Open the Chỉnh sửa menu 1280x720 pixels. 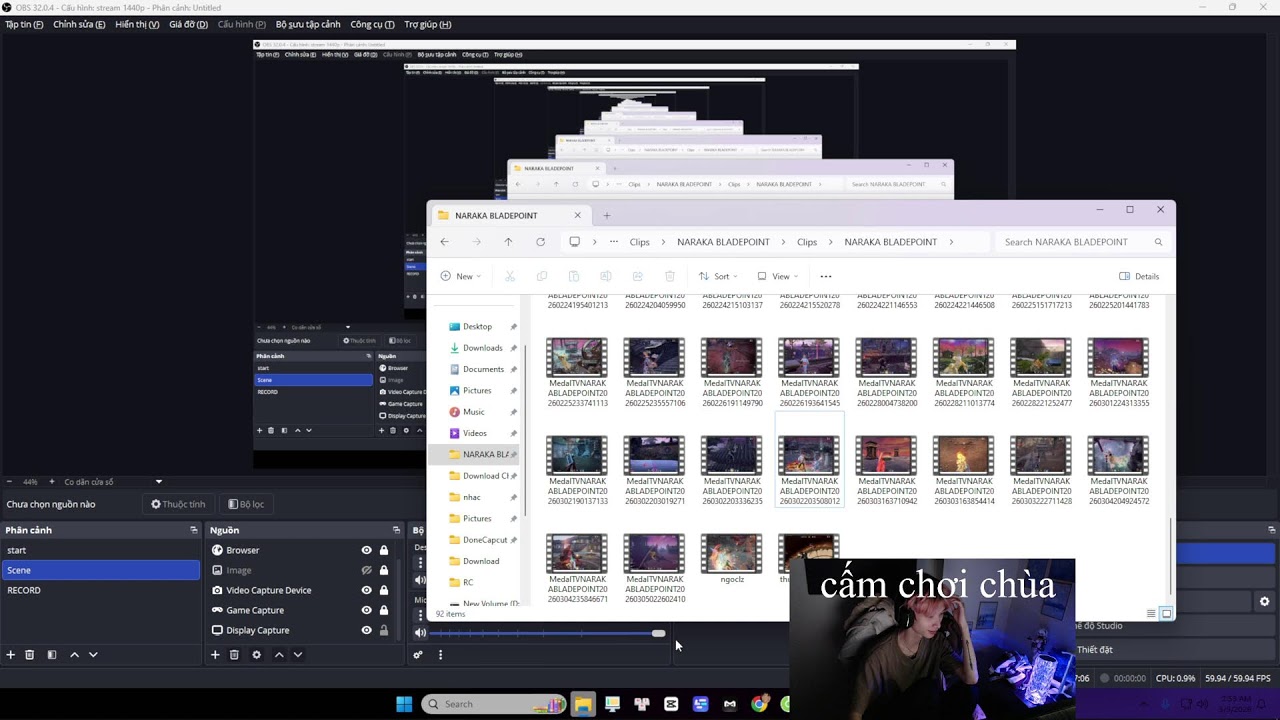pos(79,24)
